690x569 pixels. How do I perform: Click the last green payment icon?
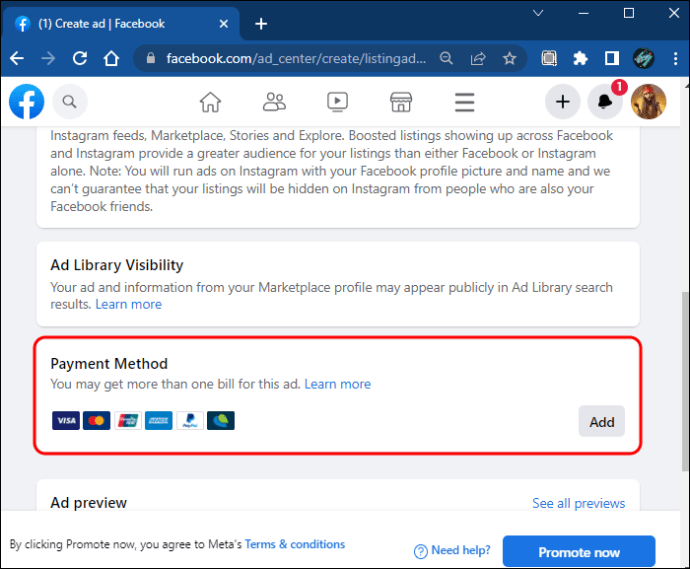pyautogui.click(x=221, y=421)
